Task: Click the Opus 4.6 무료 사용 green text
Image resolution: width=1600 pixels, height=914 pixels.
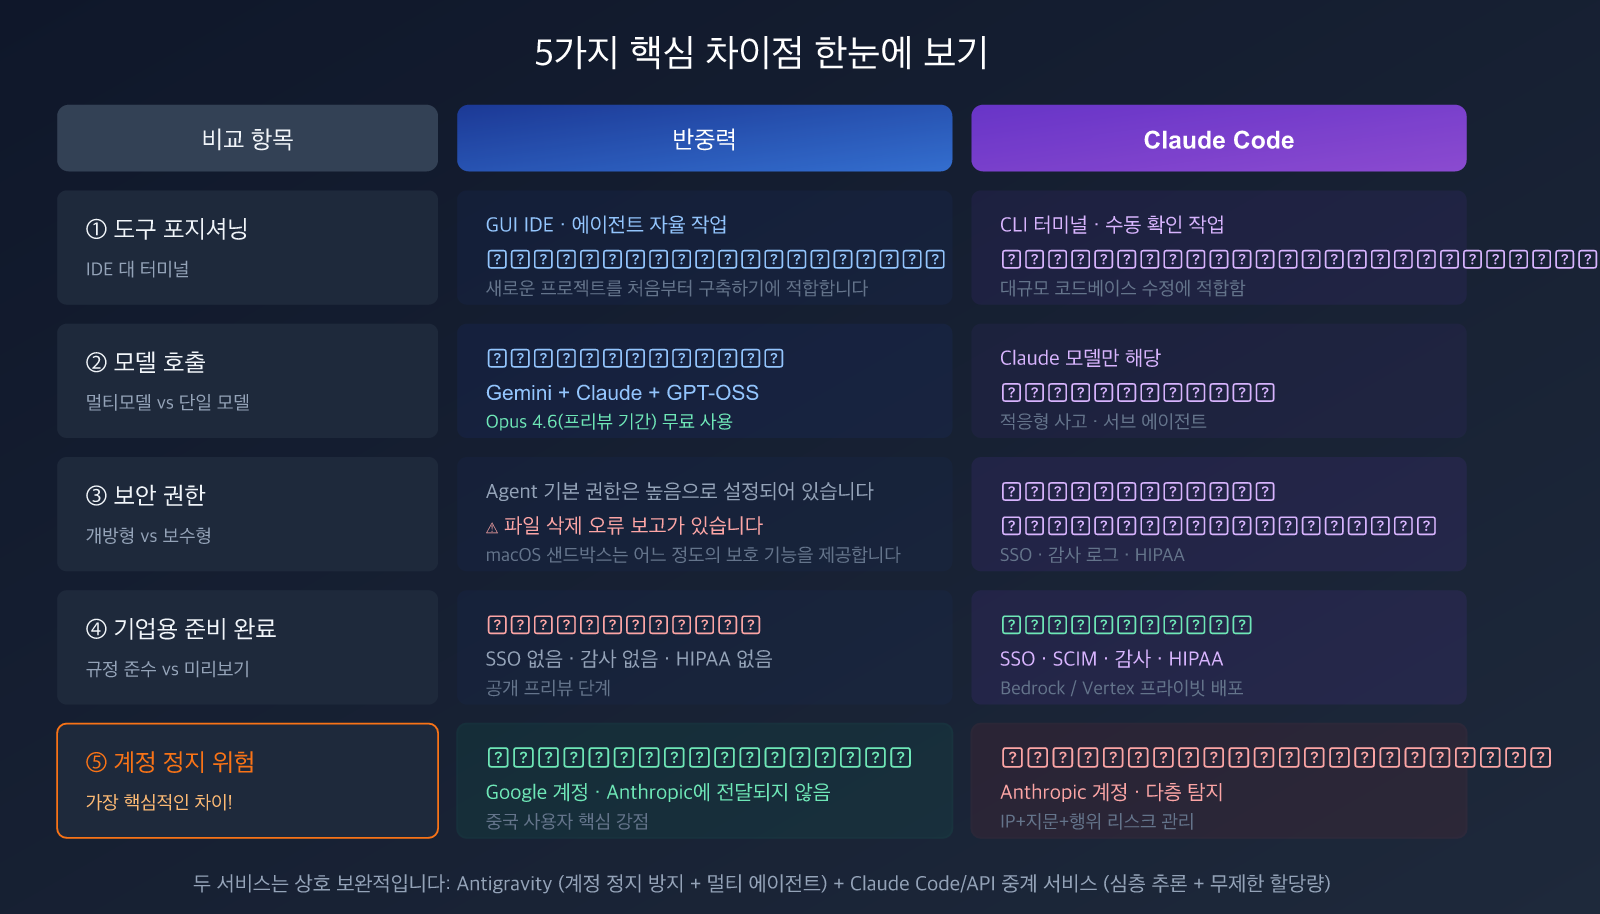Action: pyautogui.click(x=609, y=422)
